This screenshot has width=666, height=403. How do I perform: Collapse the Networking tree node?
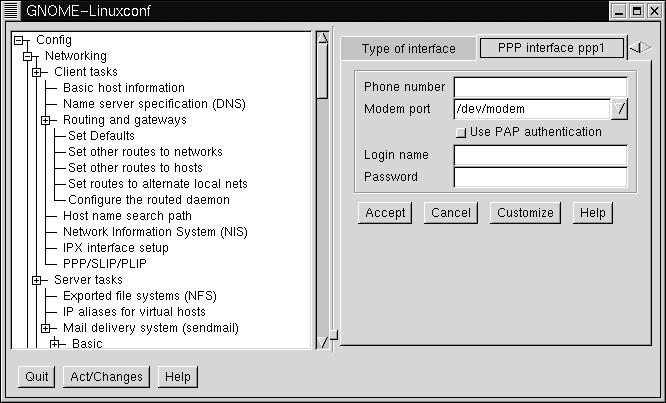[x=28, y=56]
